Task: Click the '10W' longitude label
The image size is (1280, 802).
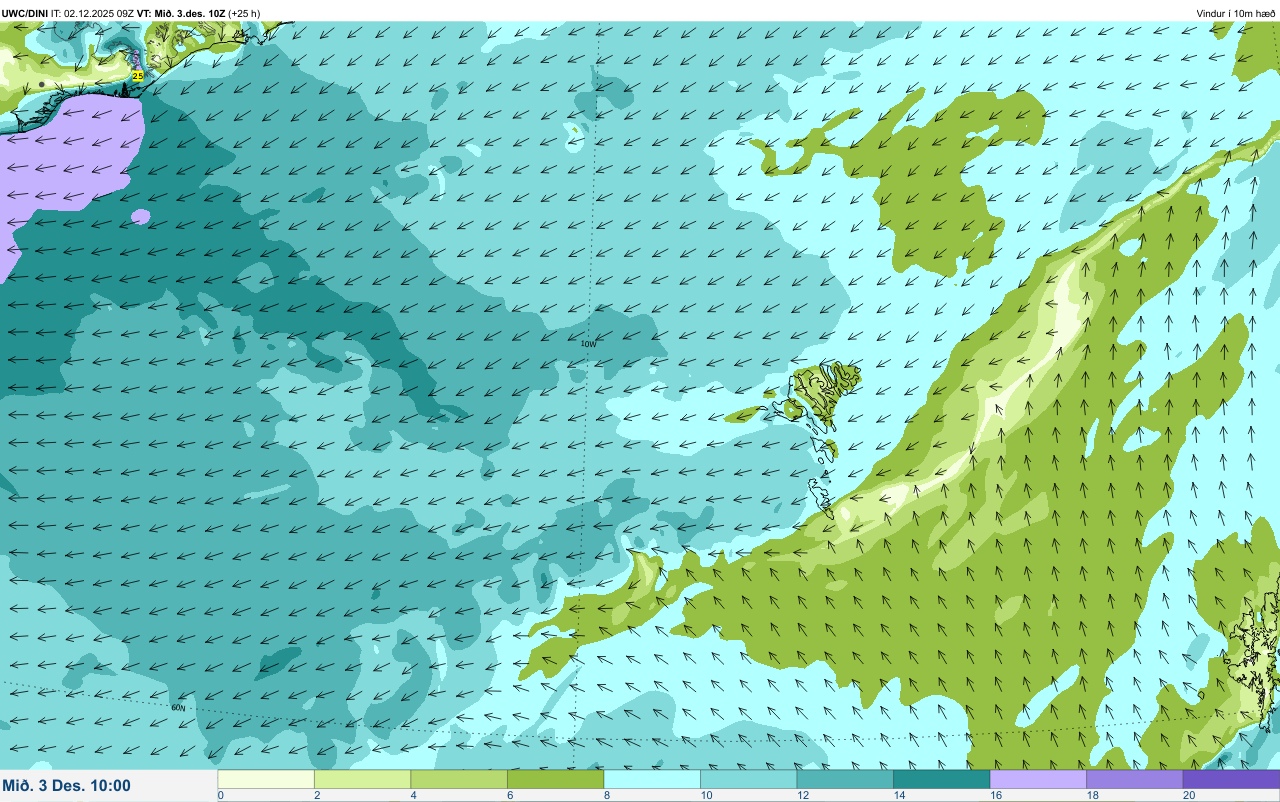Action: (x=589, y=344)
